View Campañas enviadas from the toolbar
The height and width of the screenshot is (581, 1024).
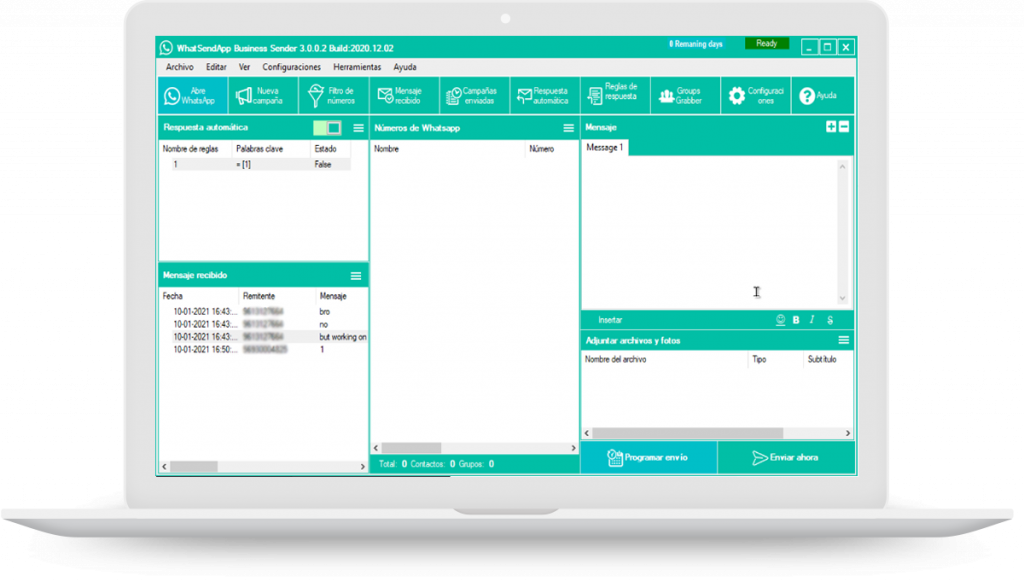[475, 96]
